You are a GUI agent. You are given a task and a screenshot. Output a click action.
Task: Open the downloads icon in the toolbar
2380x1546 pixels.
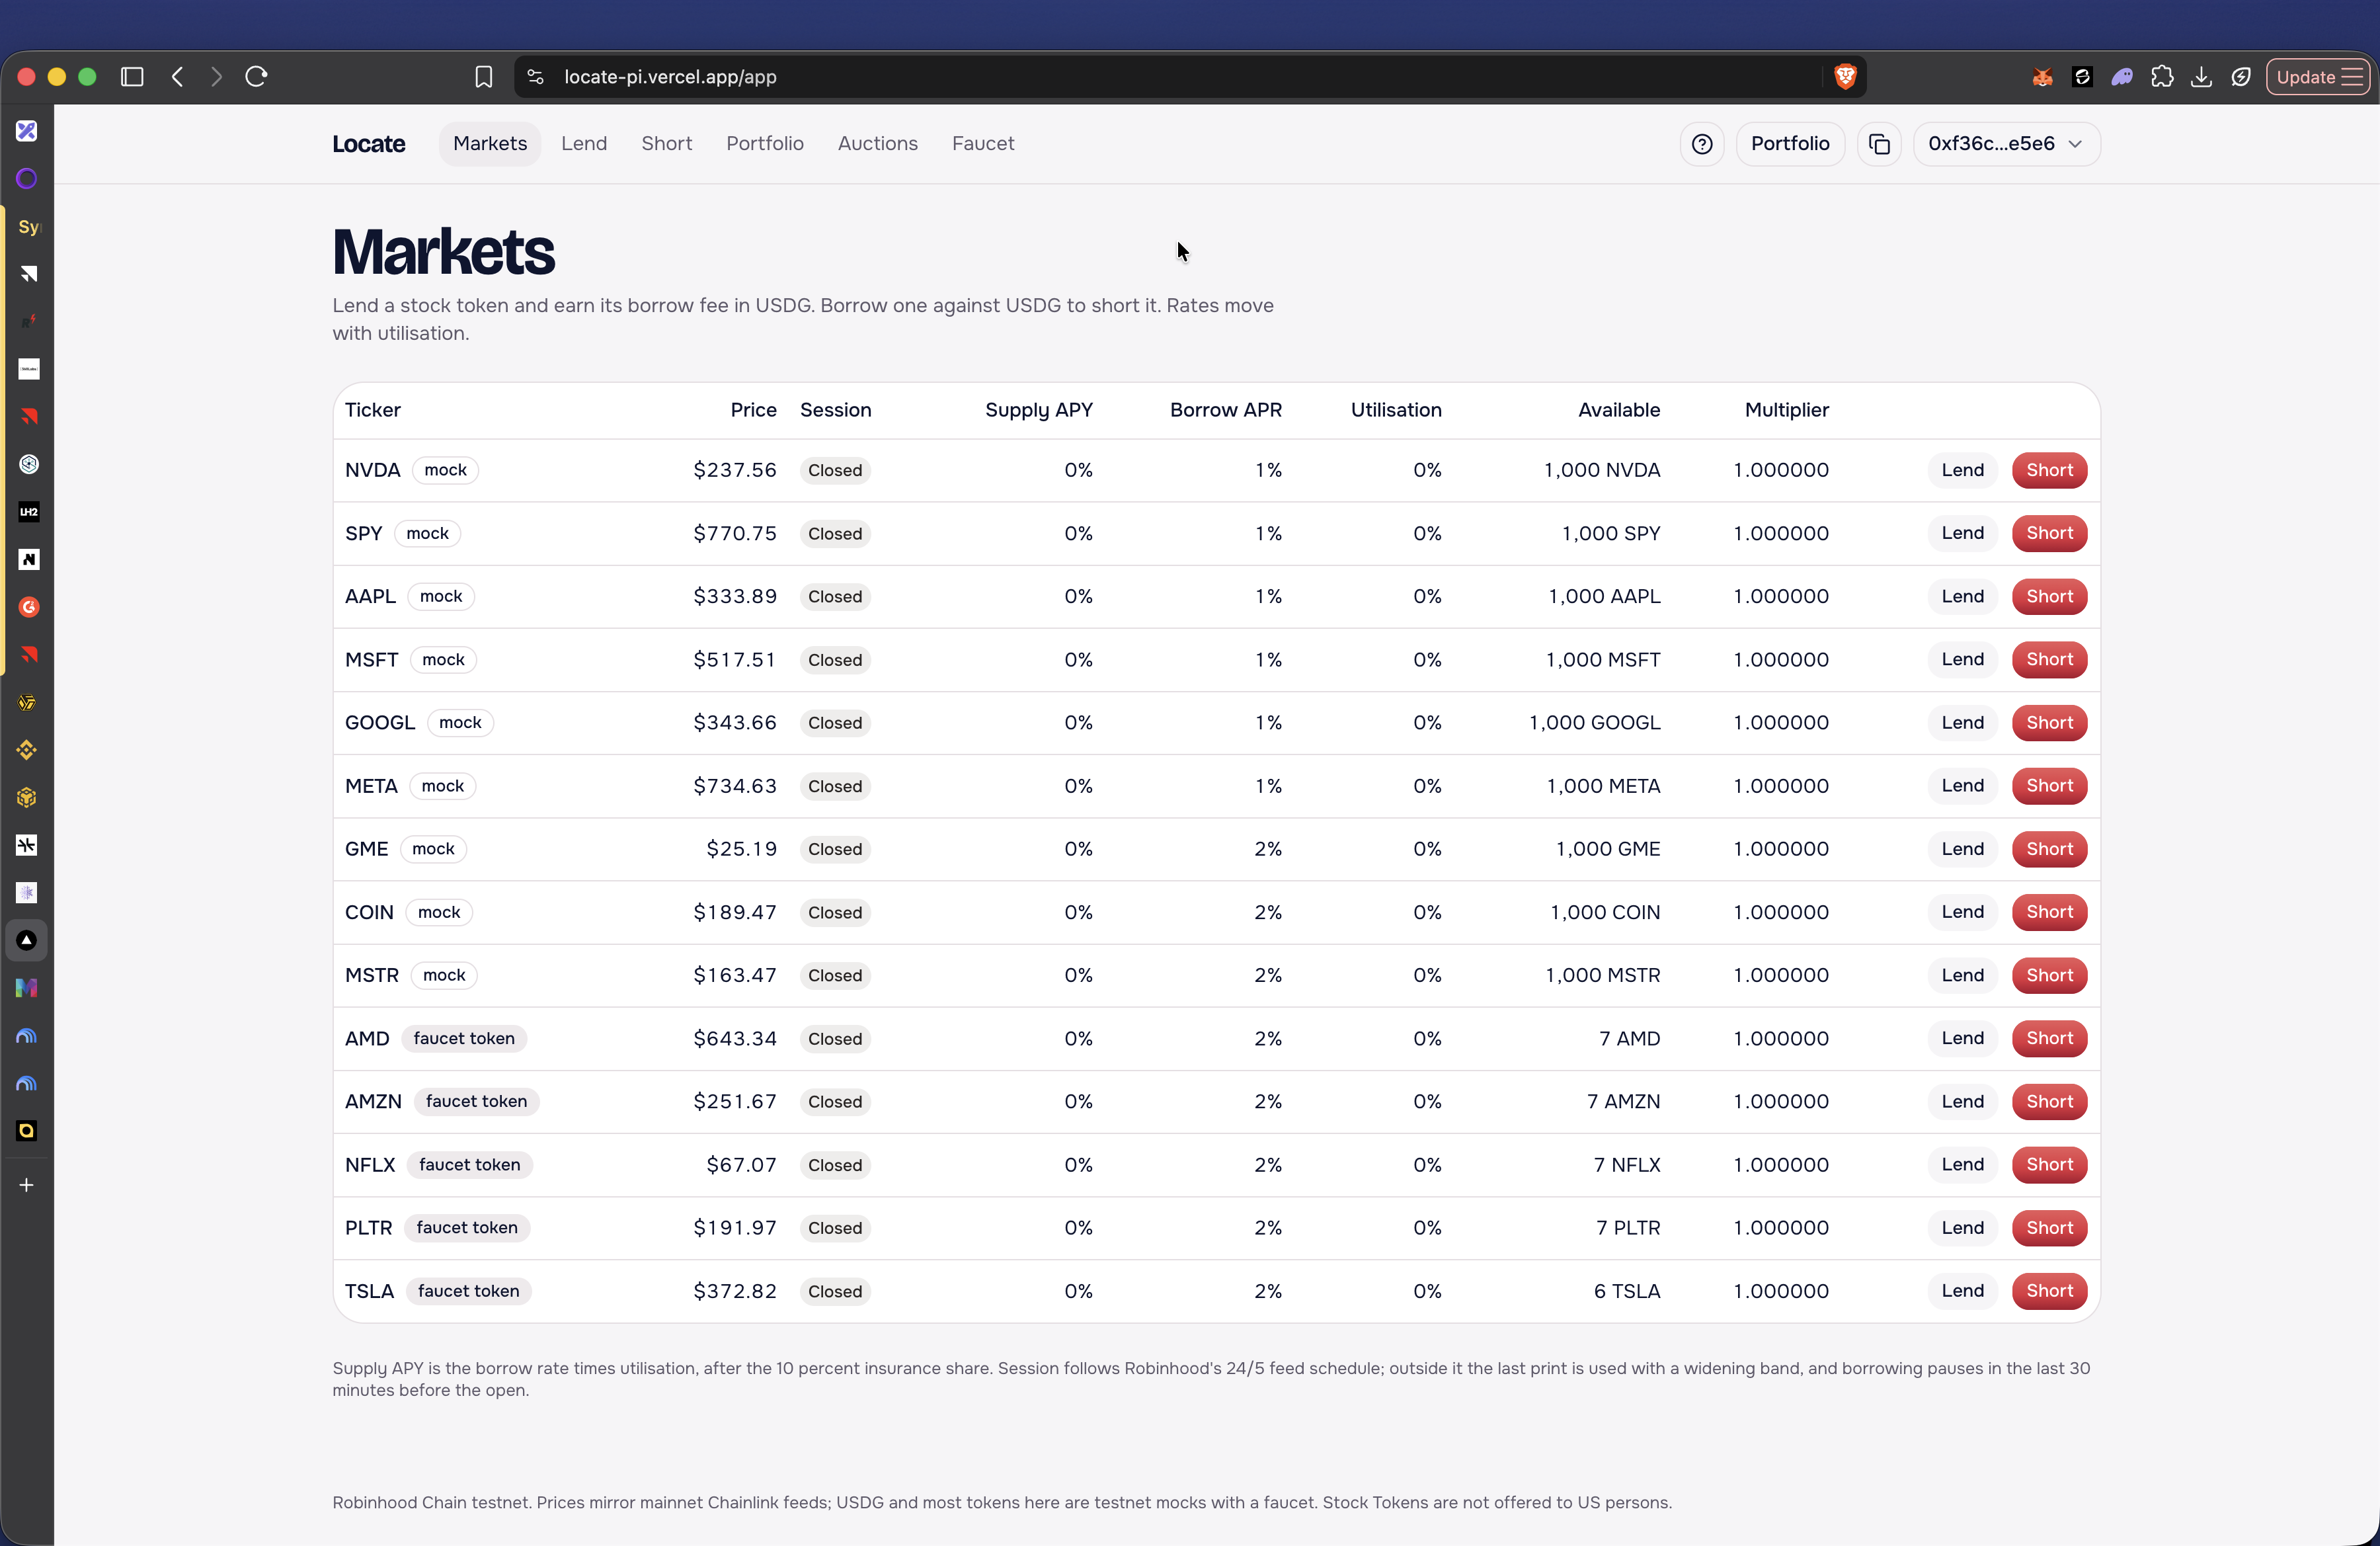(2201, 77)
